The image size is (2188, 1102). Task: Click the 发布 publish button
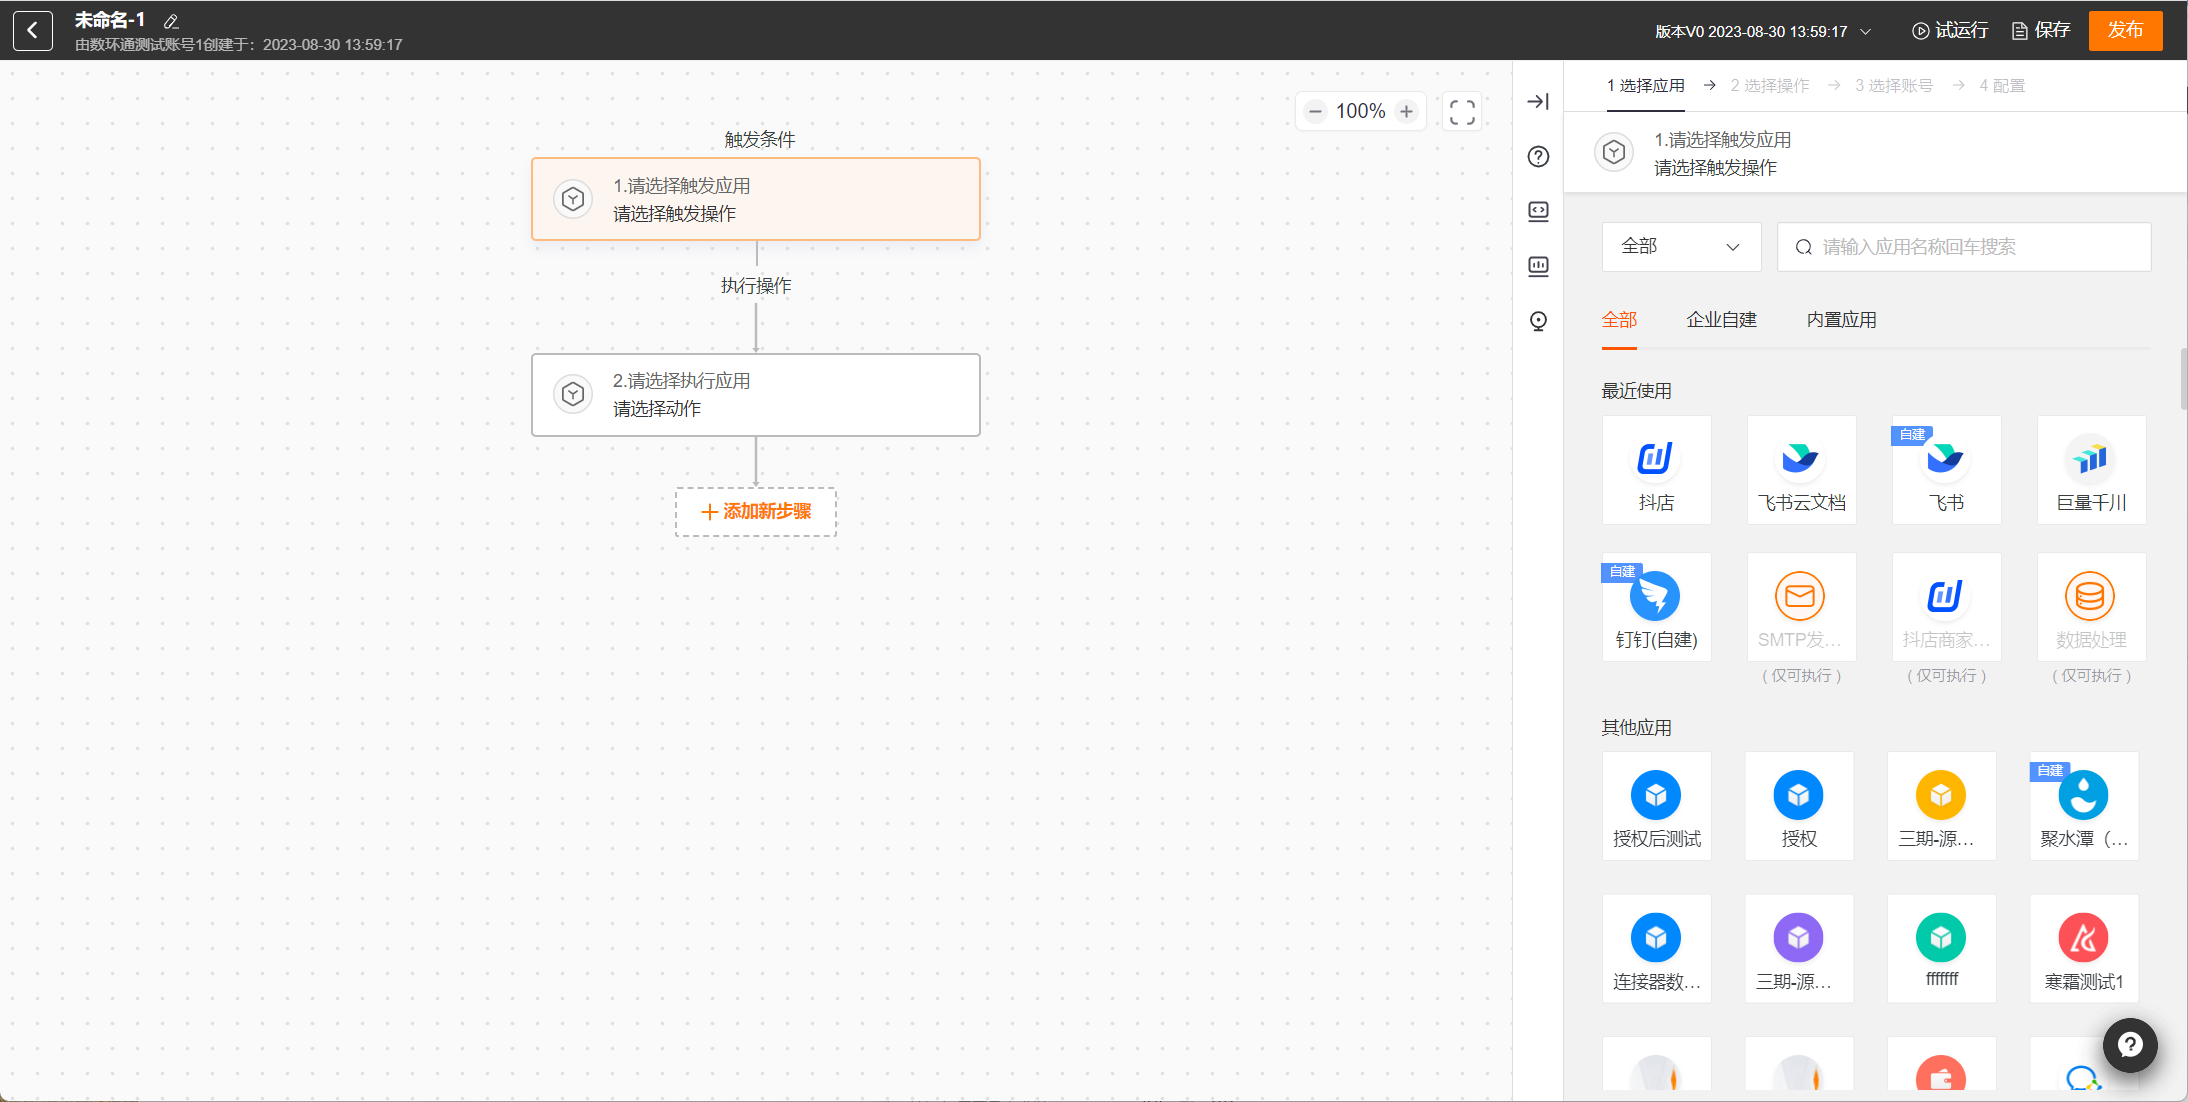click(x=2125, y=30)
